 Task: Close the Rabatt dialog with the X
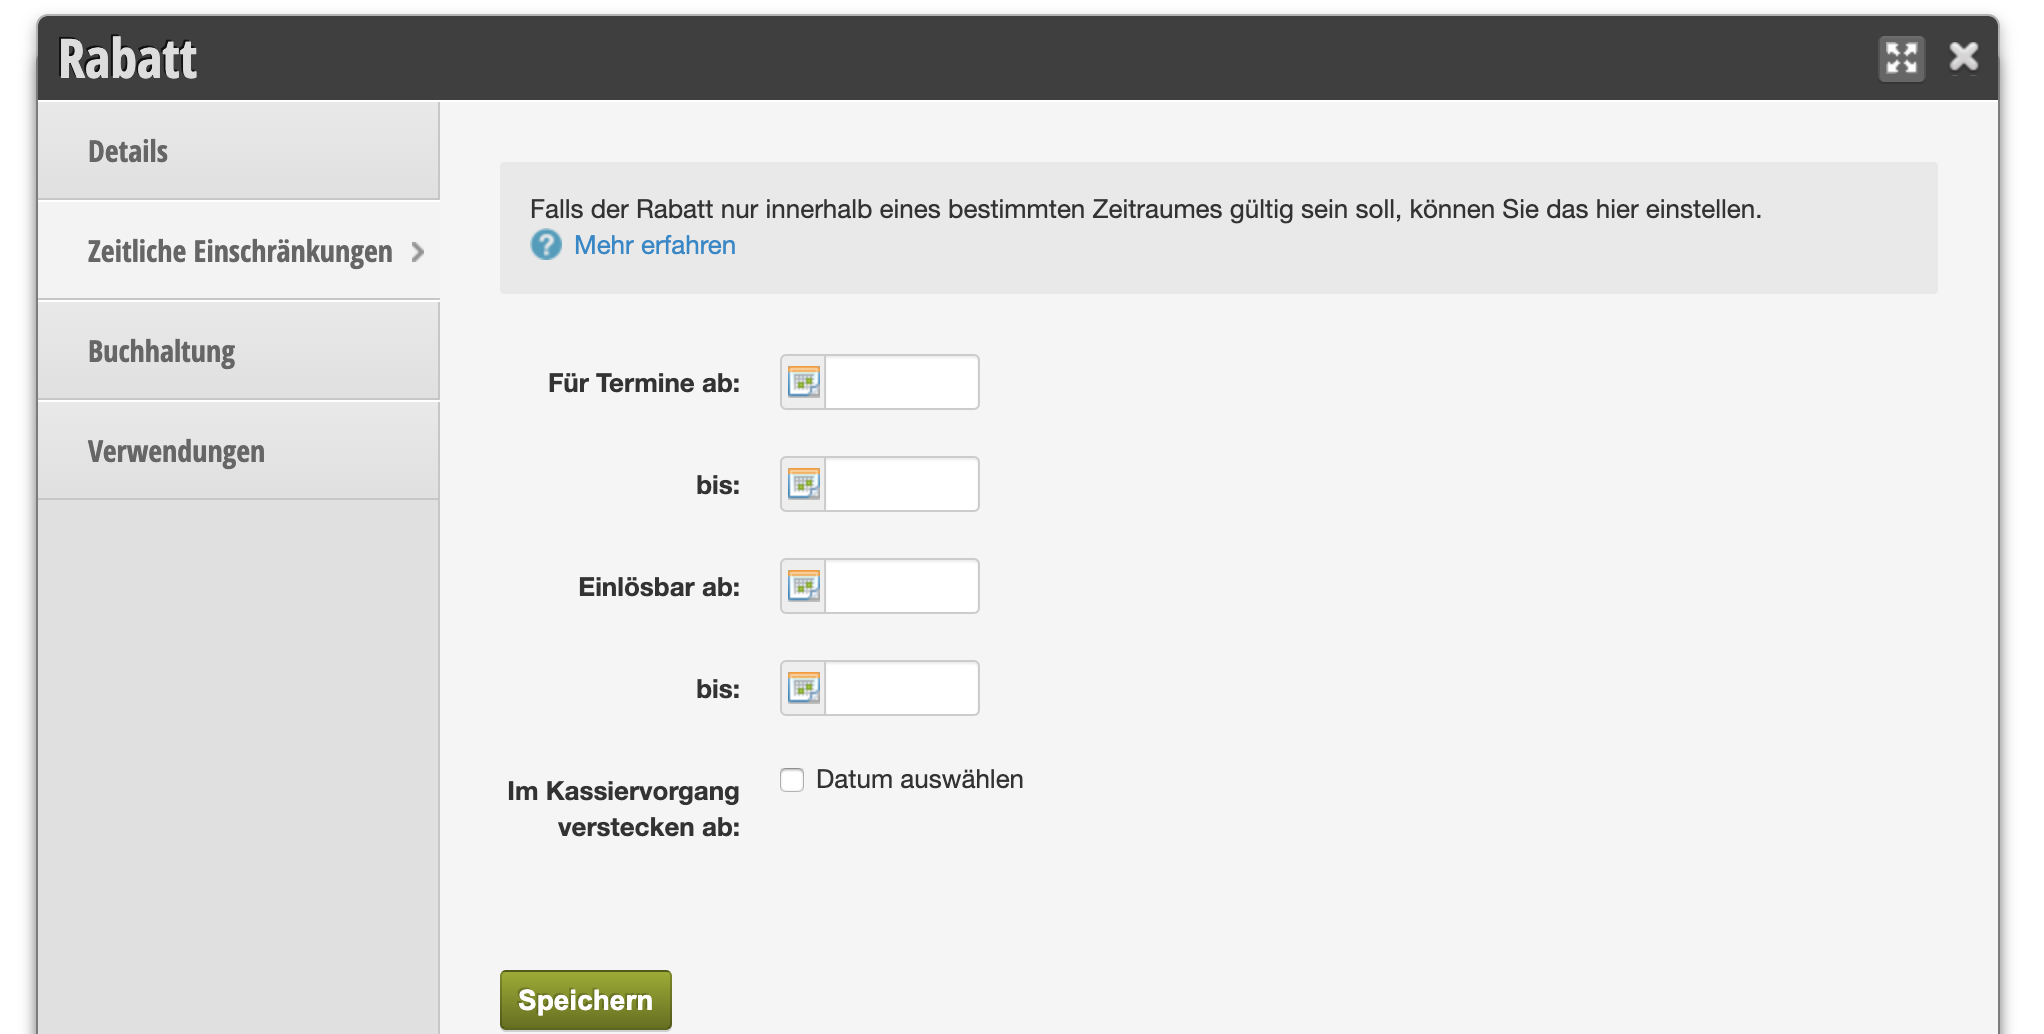1963,57
